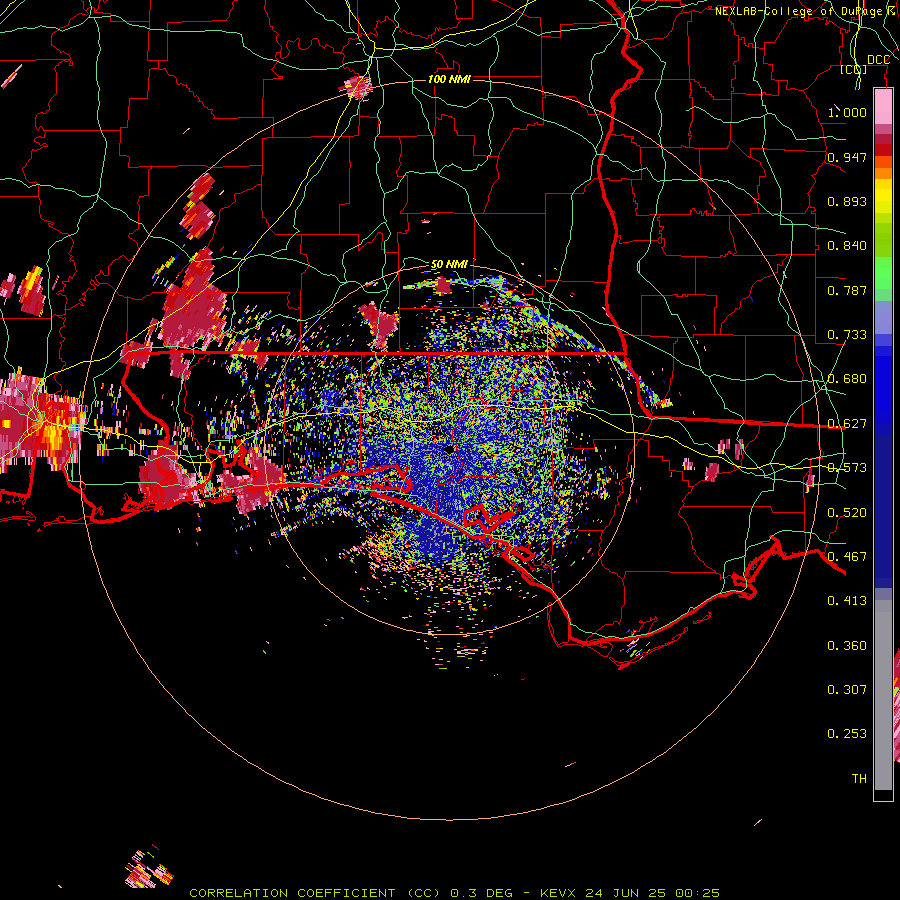Viewport: 900px width, 900px height.
Task: Click the 0.467 scale value
Action: coord(847,557)
